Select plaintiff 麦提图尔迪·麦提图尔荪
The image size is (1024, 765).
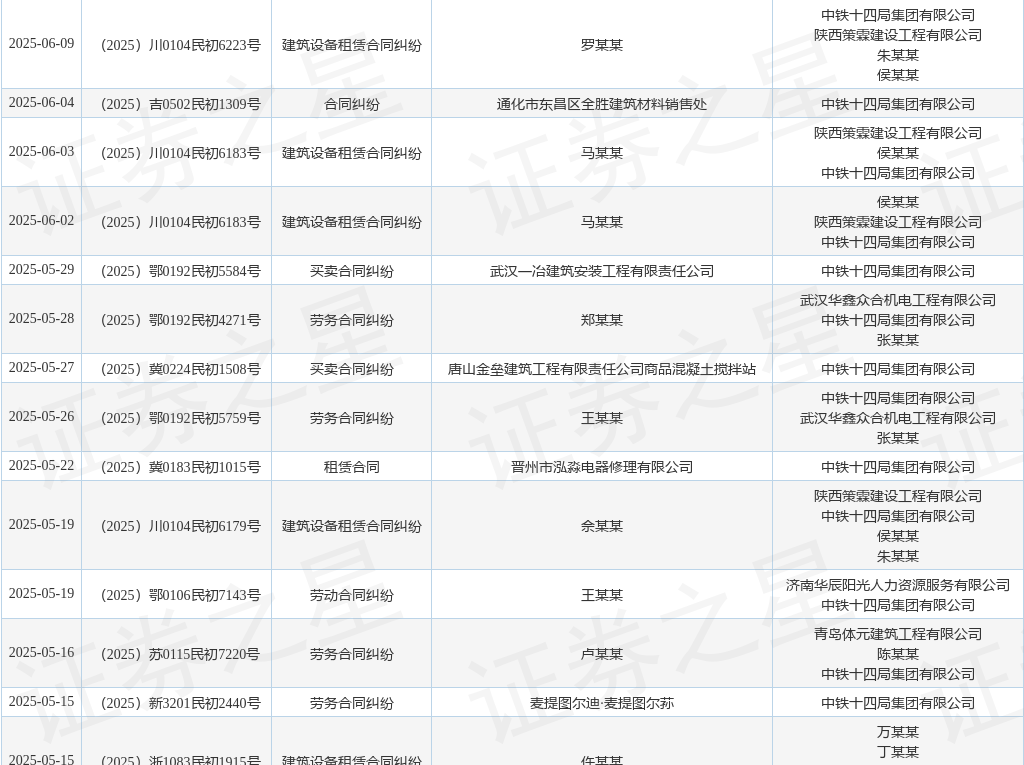tap(601, 703)
